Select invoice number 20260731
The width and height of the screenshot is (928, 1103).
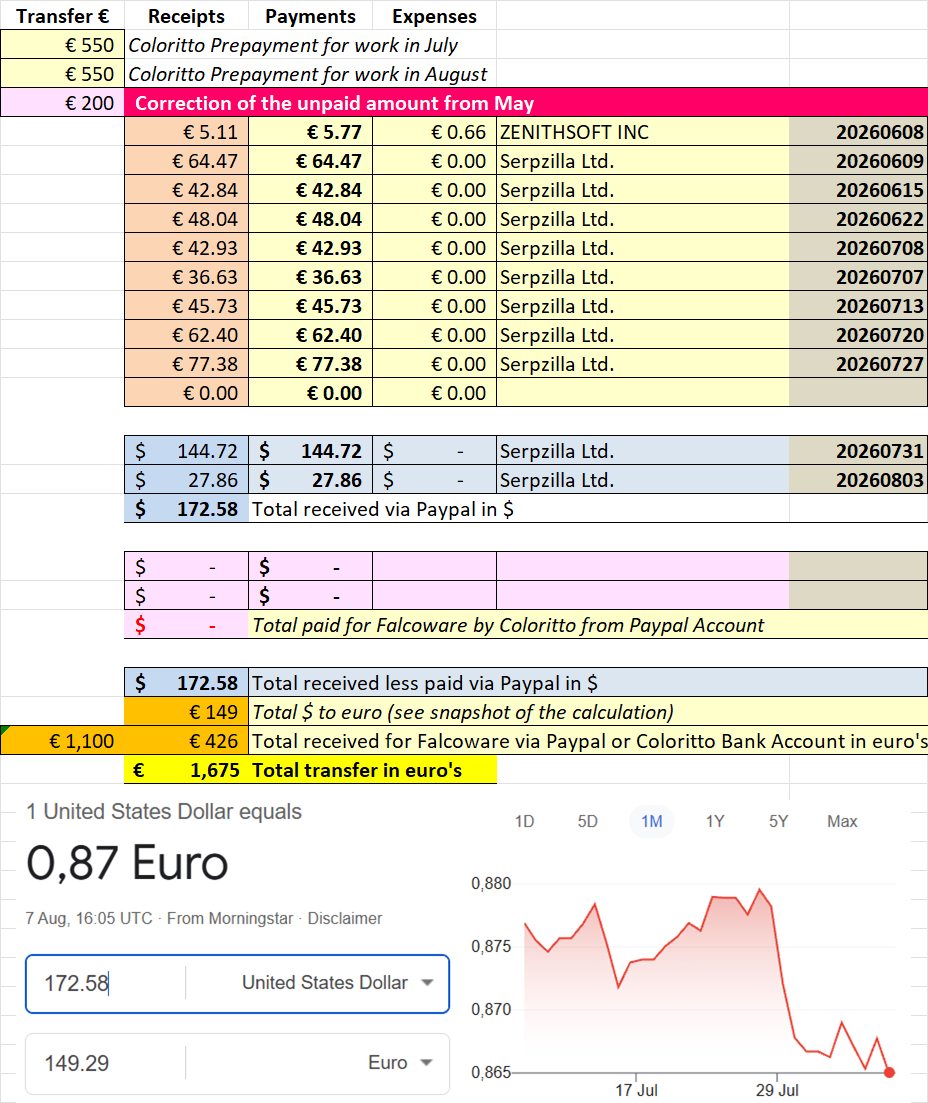[858, 451]
